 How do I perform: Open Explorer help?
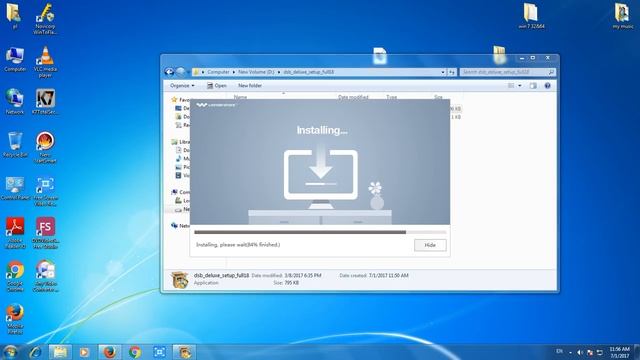pos(547,86)
